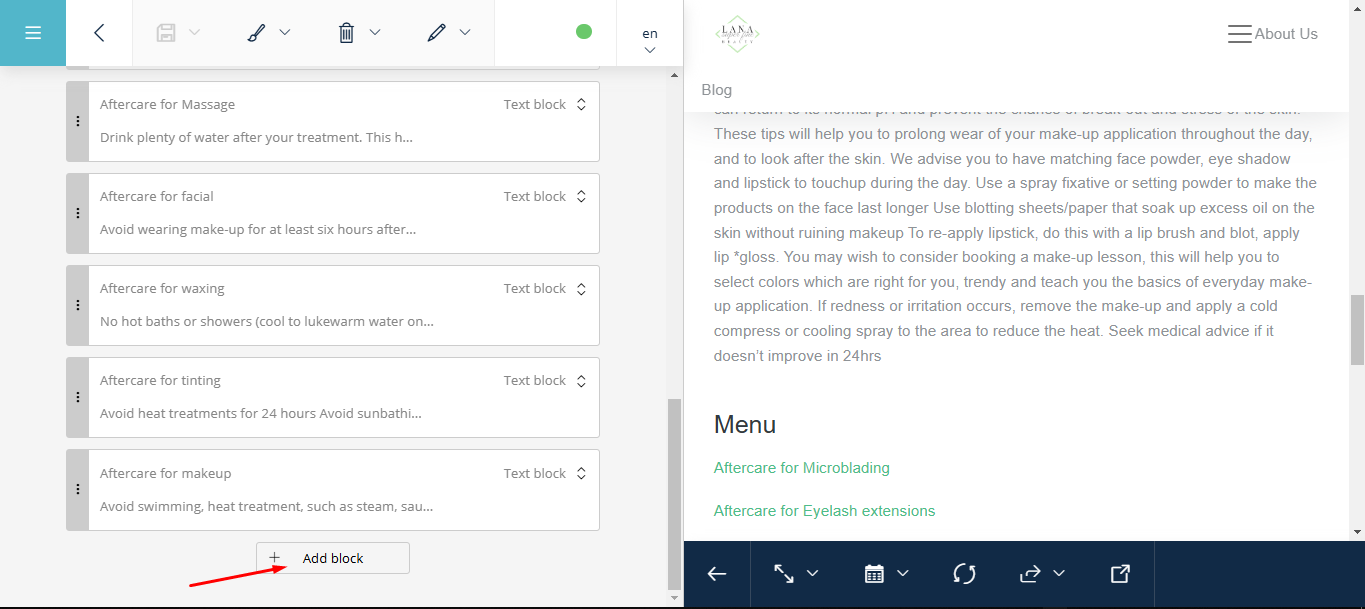Open options menu for Aftercare for makeup block
Screen dimensions: 1365x609
point(78,490)
